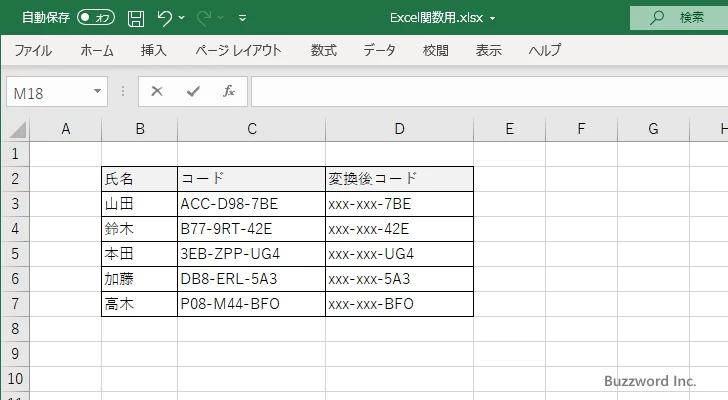Open the Undo history dropdown arrow

[182, 18]
